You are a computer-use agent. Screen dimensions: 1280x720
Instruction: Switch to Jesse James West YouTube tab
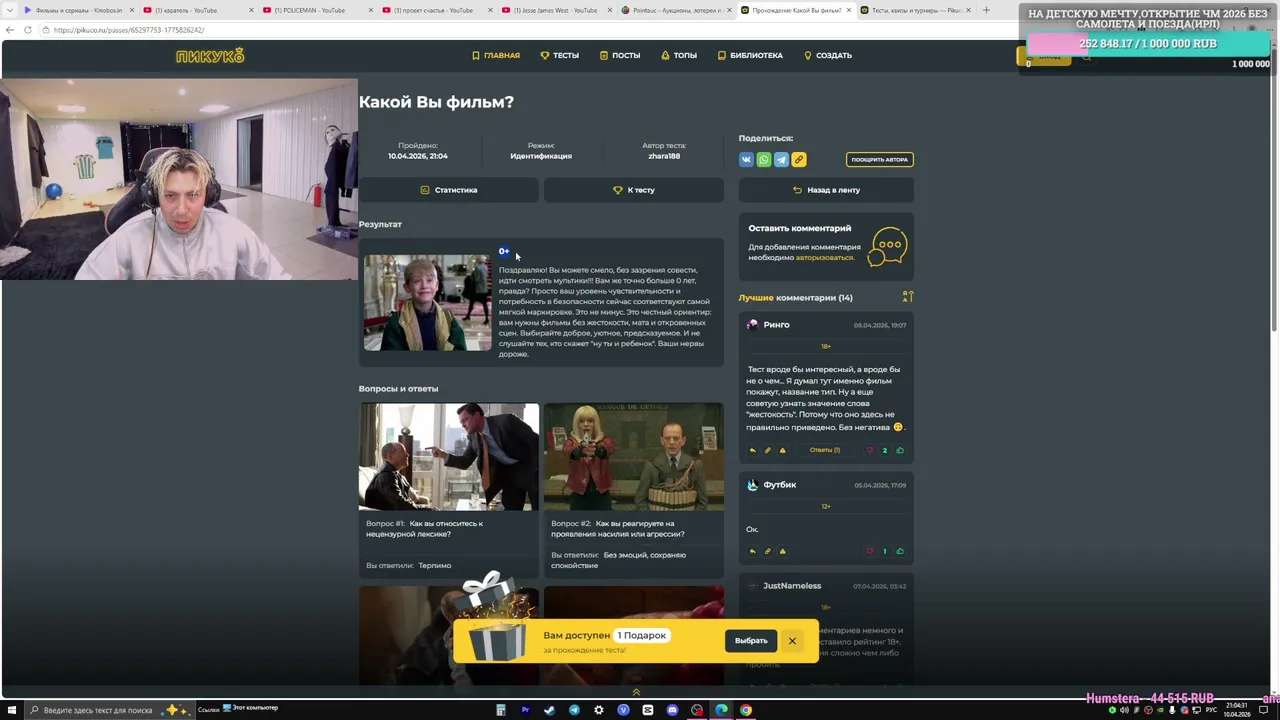click(555, 10)
